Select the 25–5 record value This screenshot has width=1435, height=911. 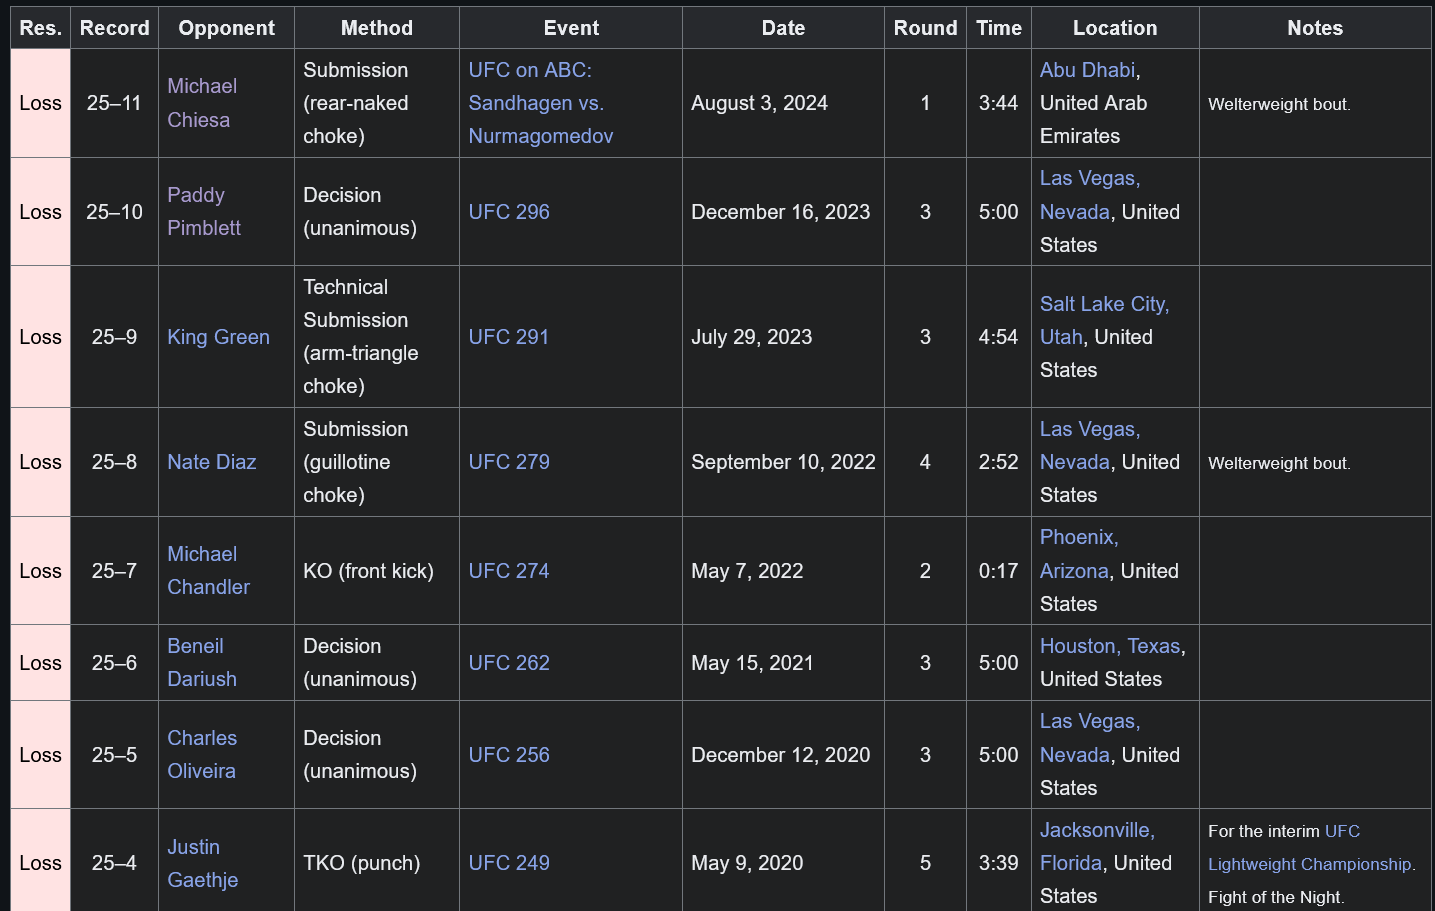(114, 755)
